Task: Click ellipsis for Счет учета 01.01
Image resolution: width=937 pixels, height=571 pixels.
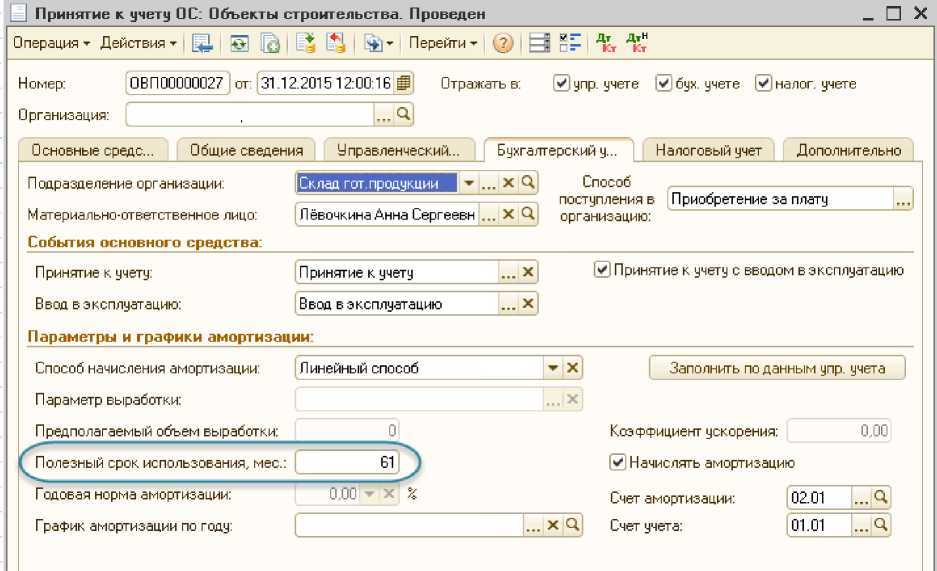Action: pos(861,526)
